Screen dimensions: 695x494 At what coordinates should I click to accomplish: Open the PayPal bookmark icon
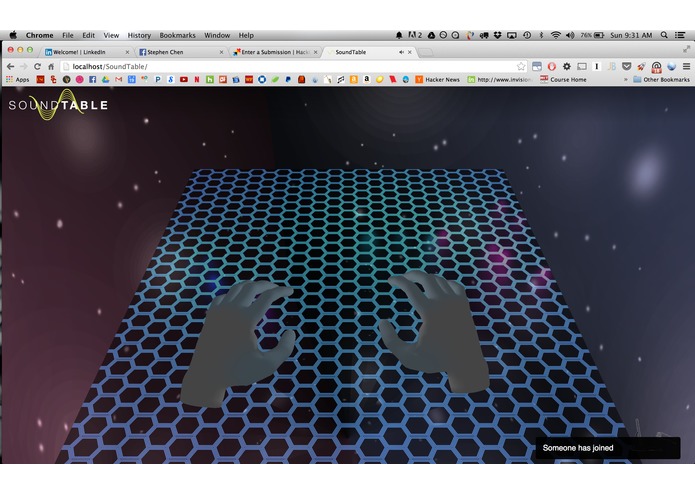click(288, 79)
